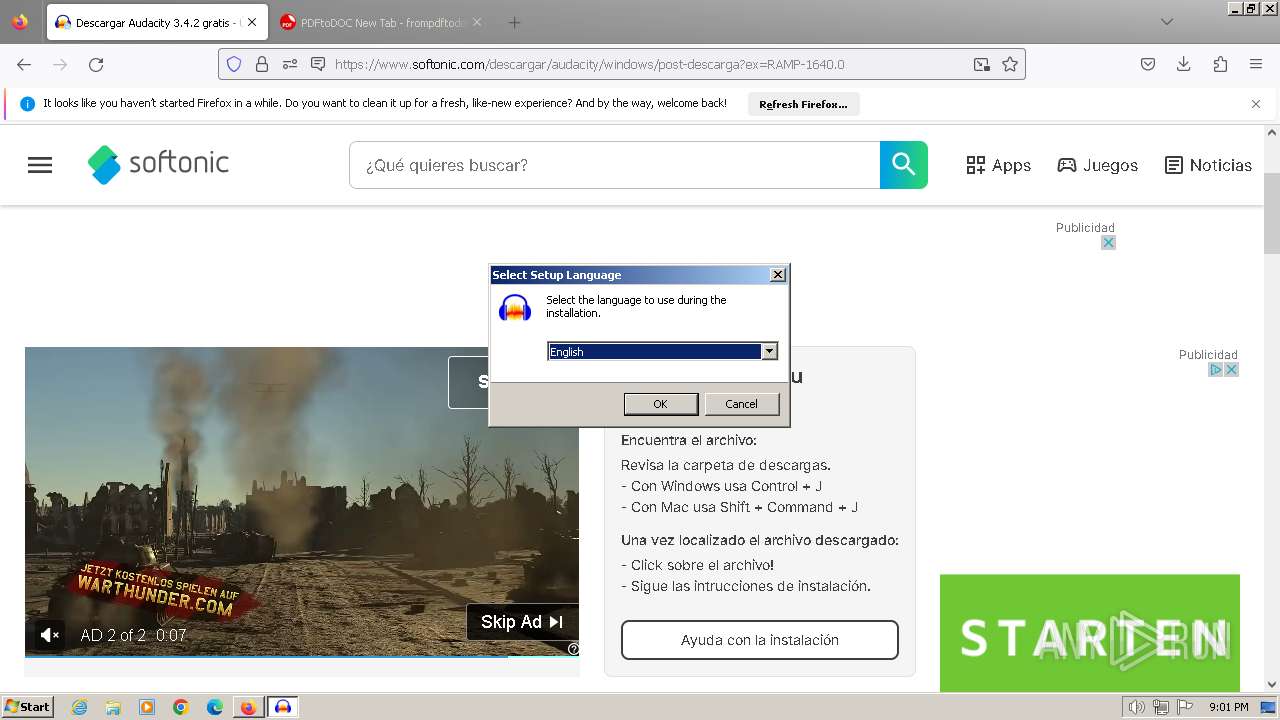Open site permissions icon in address bar
1280x720 pixels.
click(290, 64)
